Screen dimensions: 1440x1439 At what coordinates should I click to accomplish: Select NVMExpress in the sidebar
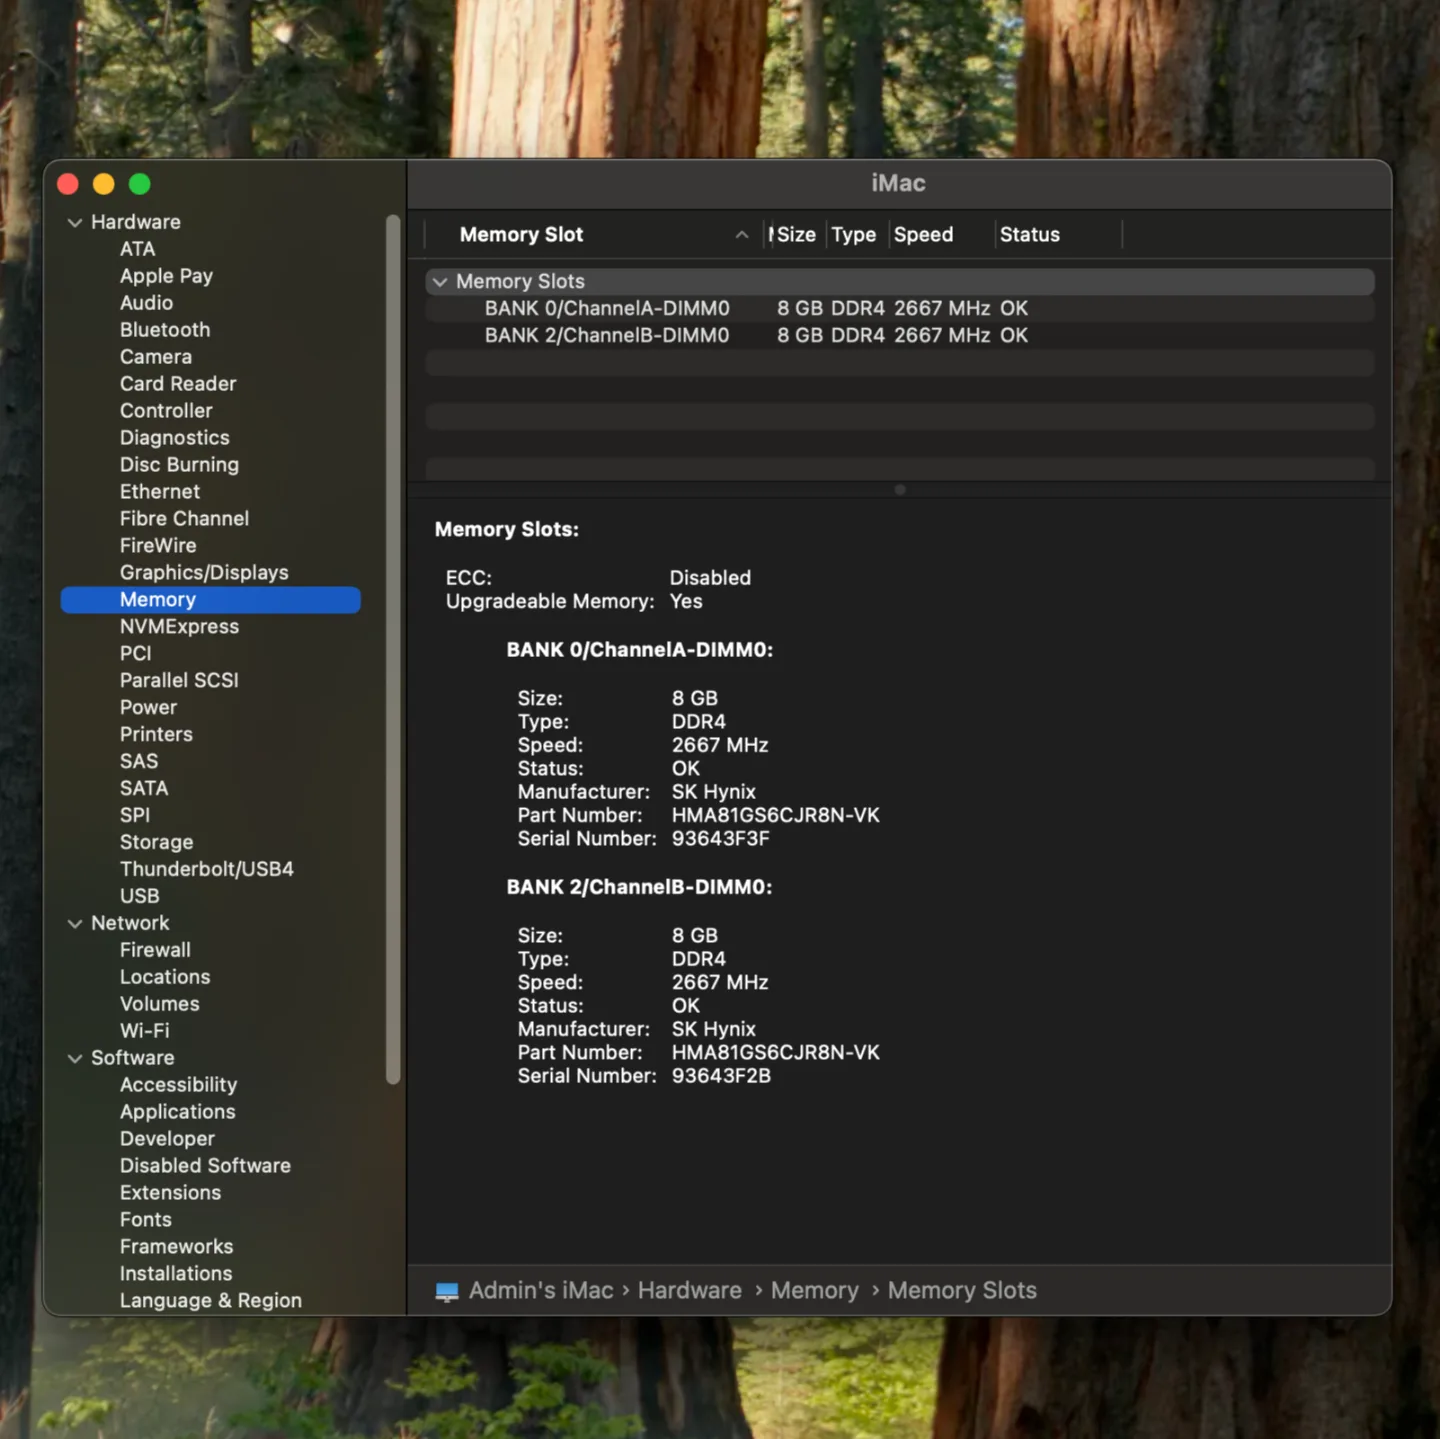pyautogui.click(x=179, y=626)
